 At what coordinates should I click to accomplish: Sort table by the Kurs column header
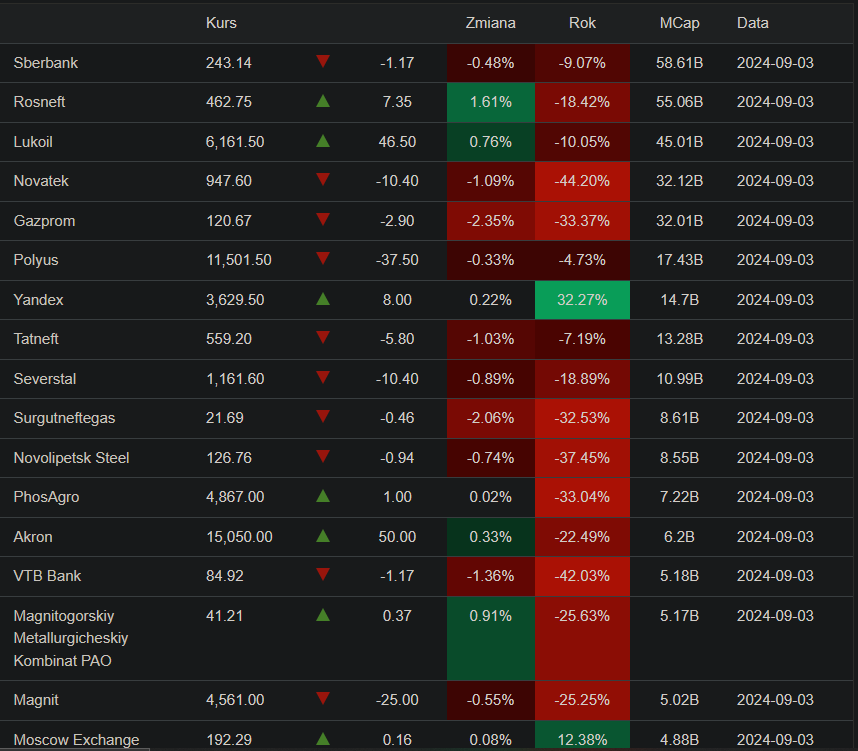[221, 23]
